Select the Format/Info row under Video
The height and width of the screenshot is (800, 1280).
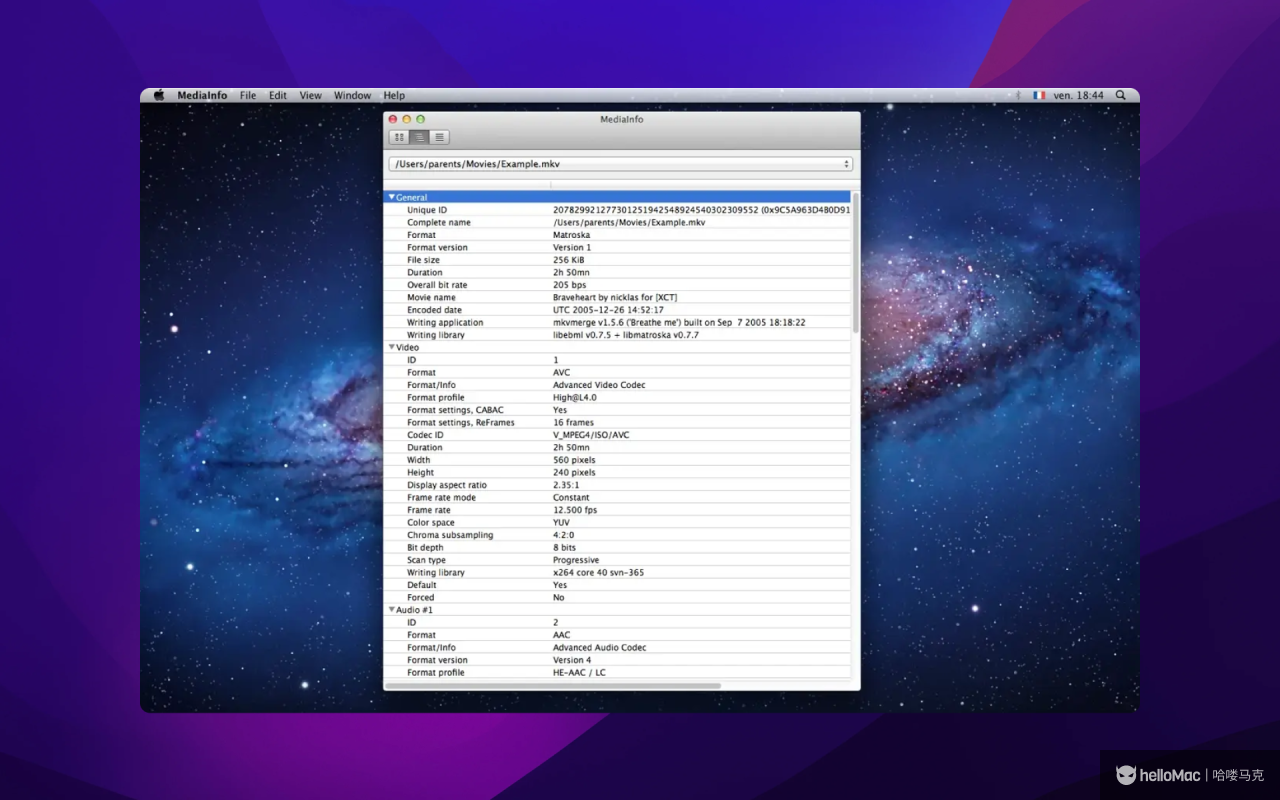pos(618,385)
